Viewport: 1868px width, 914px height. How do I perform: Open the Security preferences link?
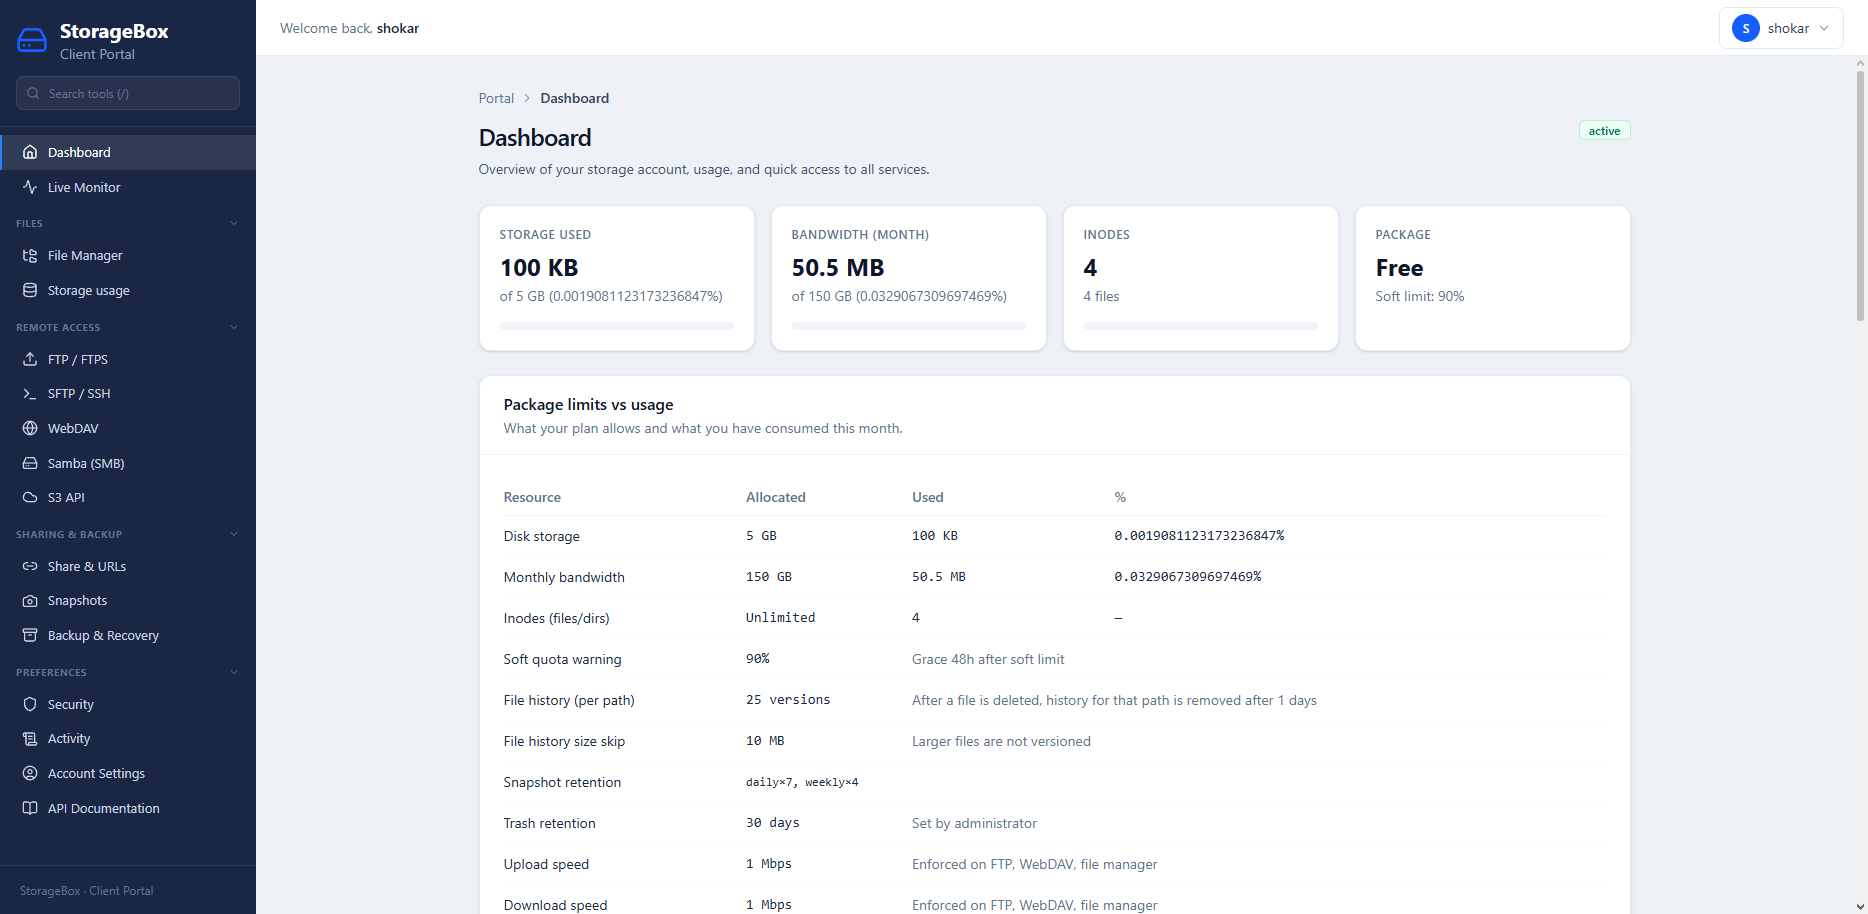coord(128,704)
